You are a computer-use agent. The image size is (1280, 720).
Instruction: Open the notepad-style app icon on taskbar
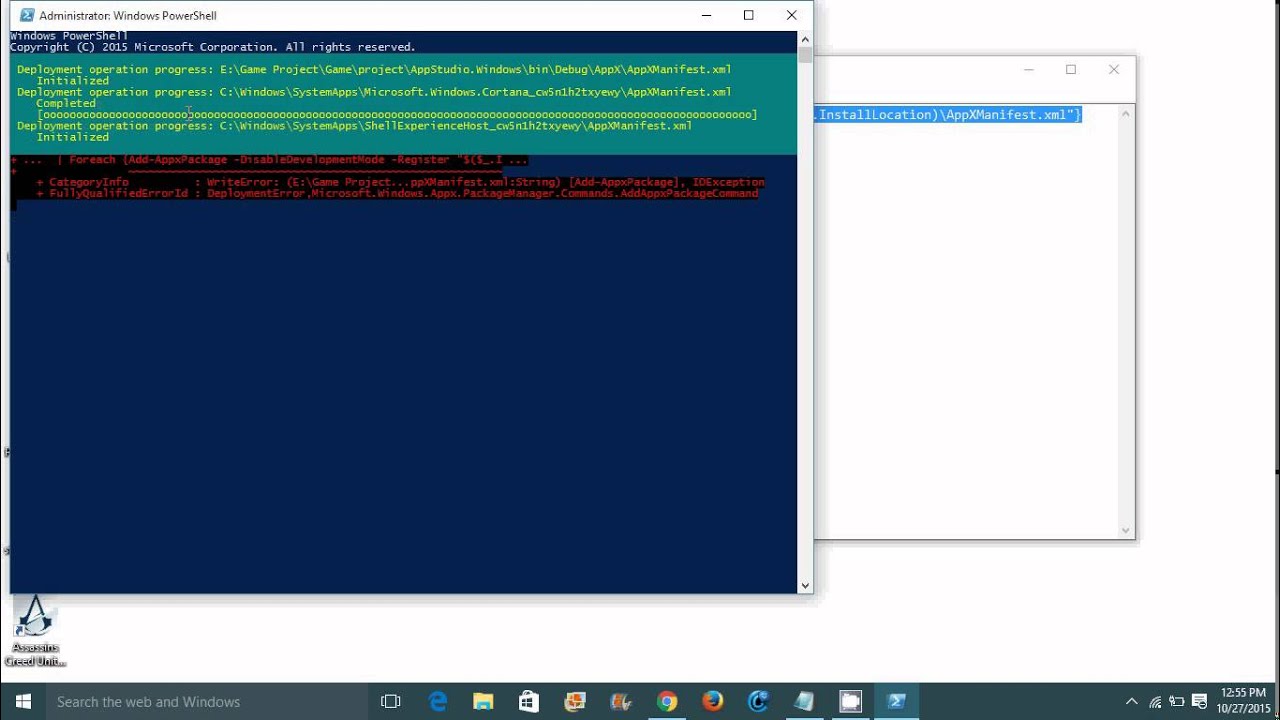[805, 702]
